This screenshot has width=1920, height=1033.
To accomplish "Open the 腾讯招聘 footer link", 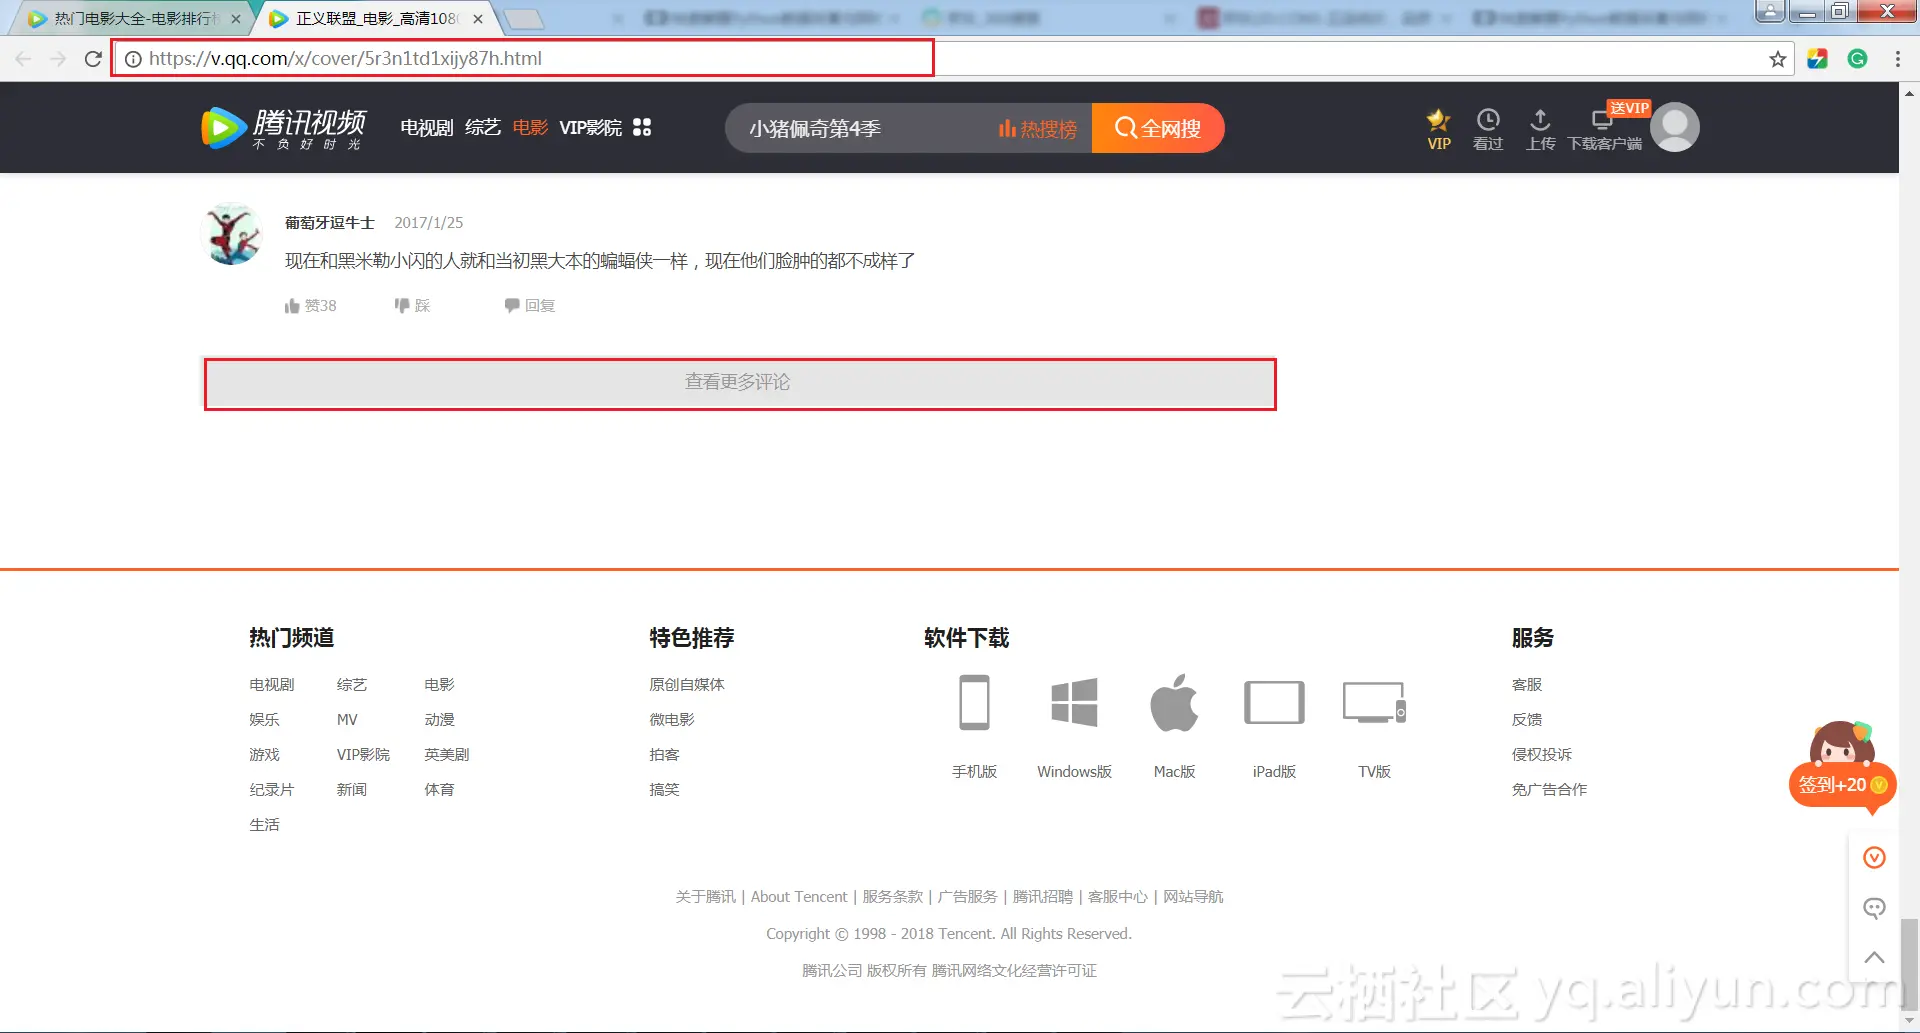I will click(1043, 897).
